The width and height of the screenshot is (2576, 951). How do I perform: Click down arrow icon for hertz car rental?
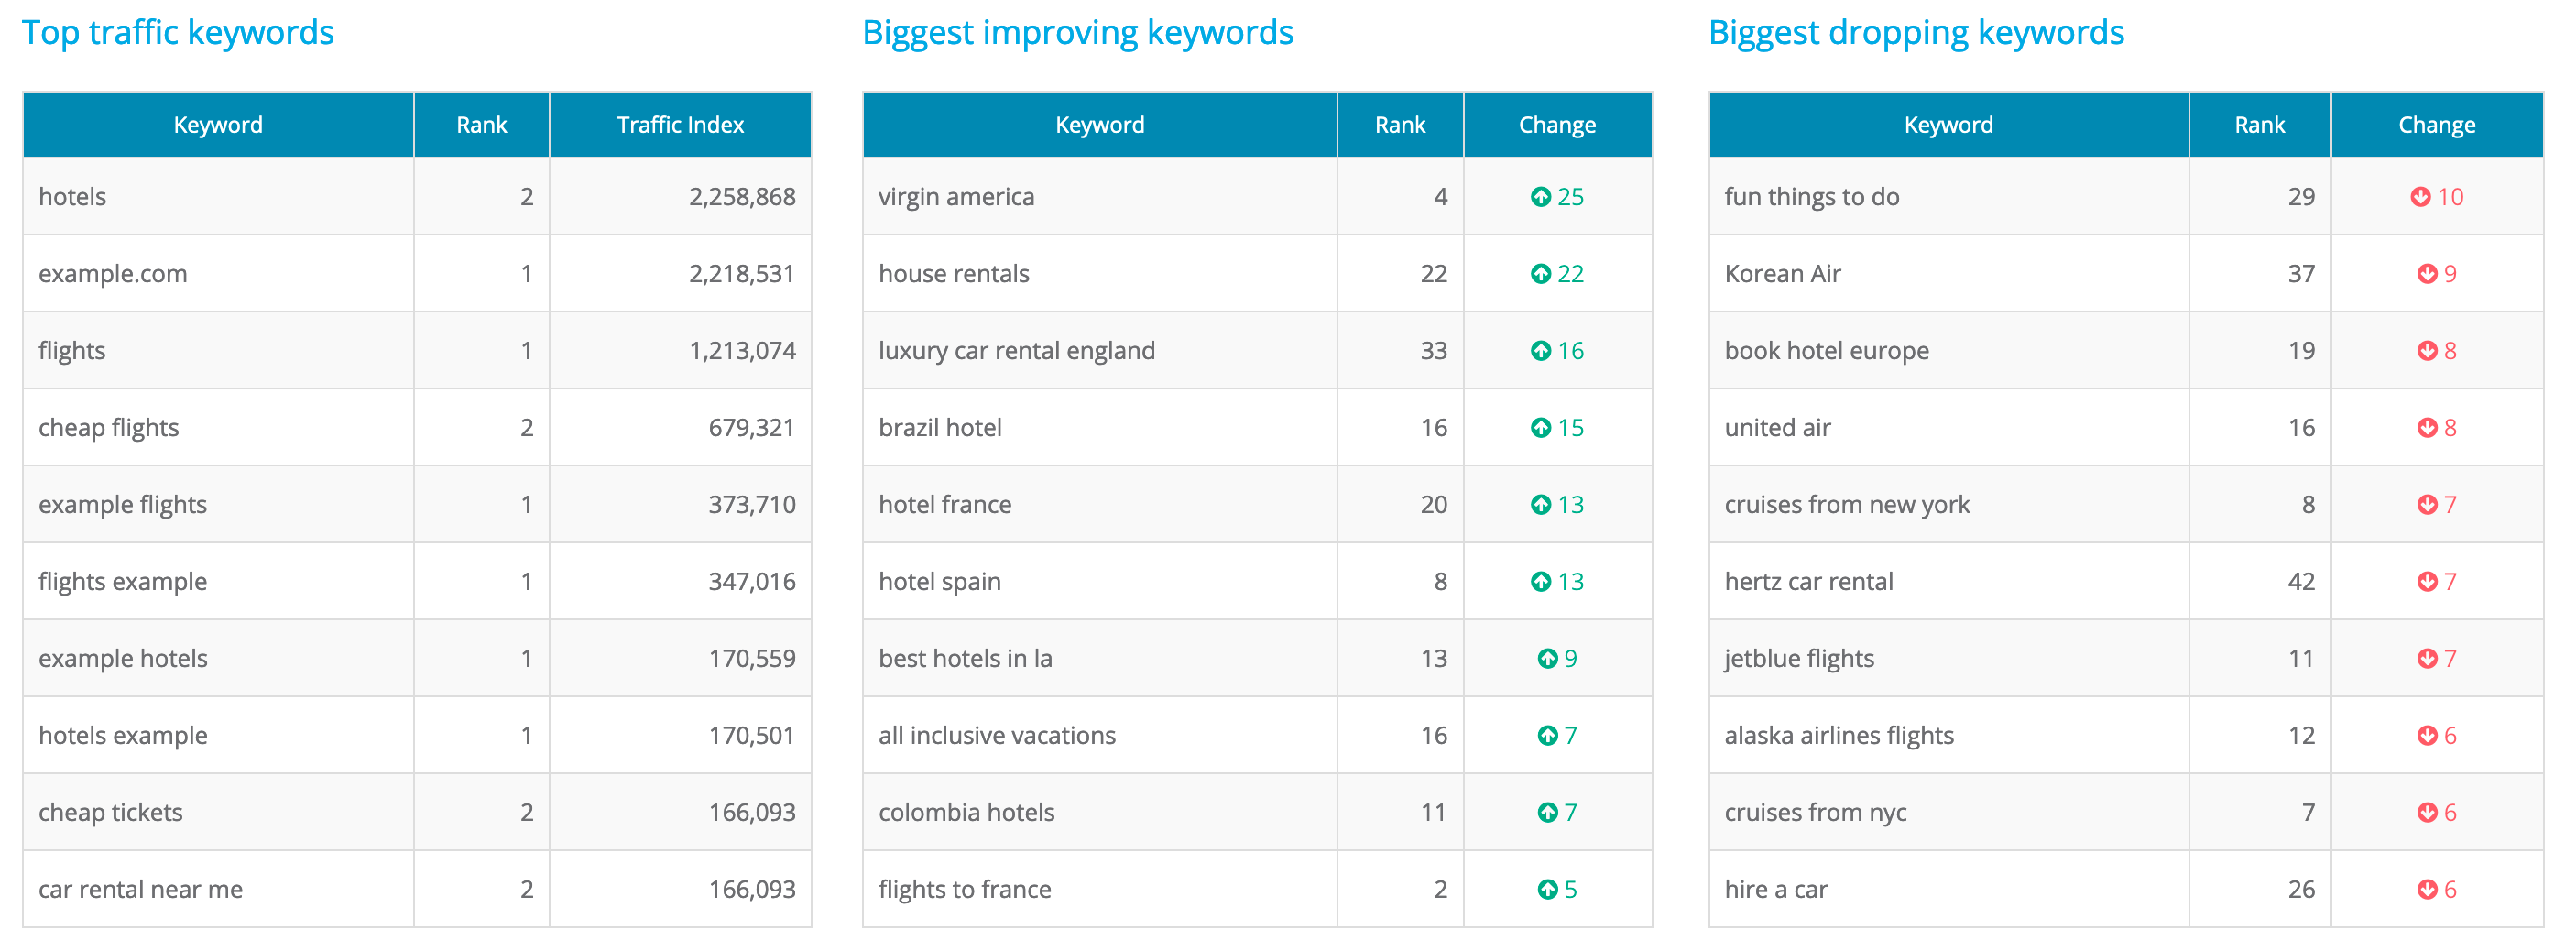[x=2427, y=582]
